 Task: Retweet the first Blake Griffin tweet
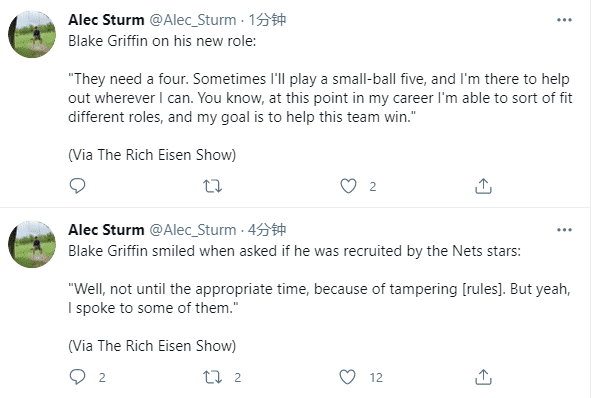pyautogui.click(x=213, y=186)
